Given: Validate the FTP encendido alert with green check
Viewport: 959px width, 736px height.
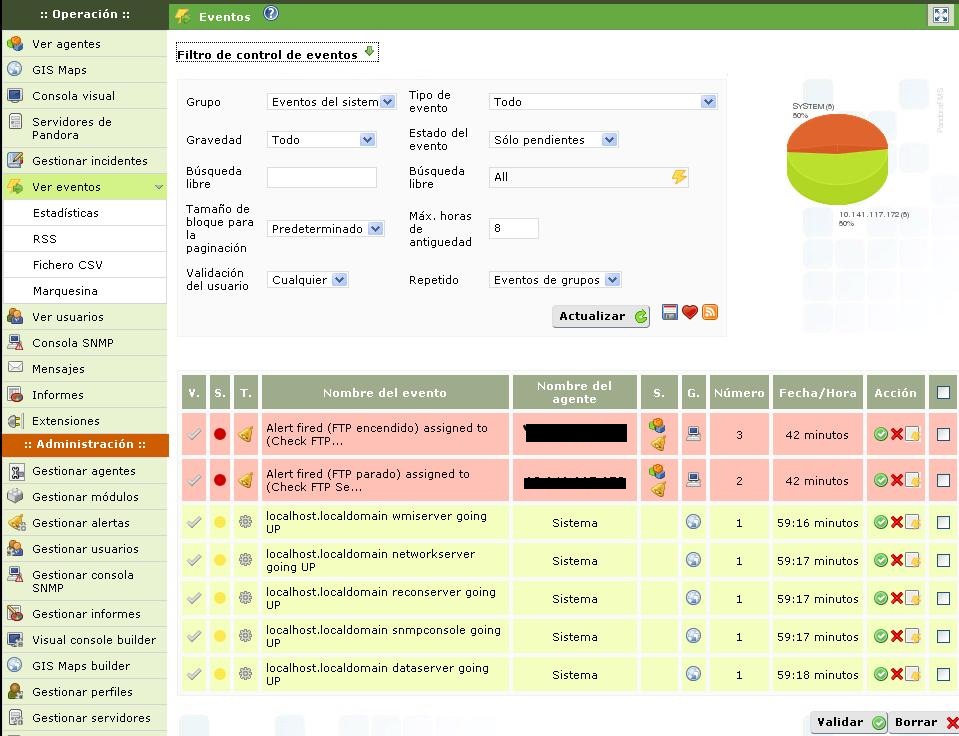Looking at the screenshot, I should [880, 435].
